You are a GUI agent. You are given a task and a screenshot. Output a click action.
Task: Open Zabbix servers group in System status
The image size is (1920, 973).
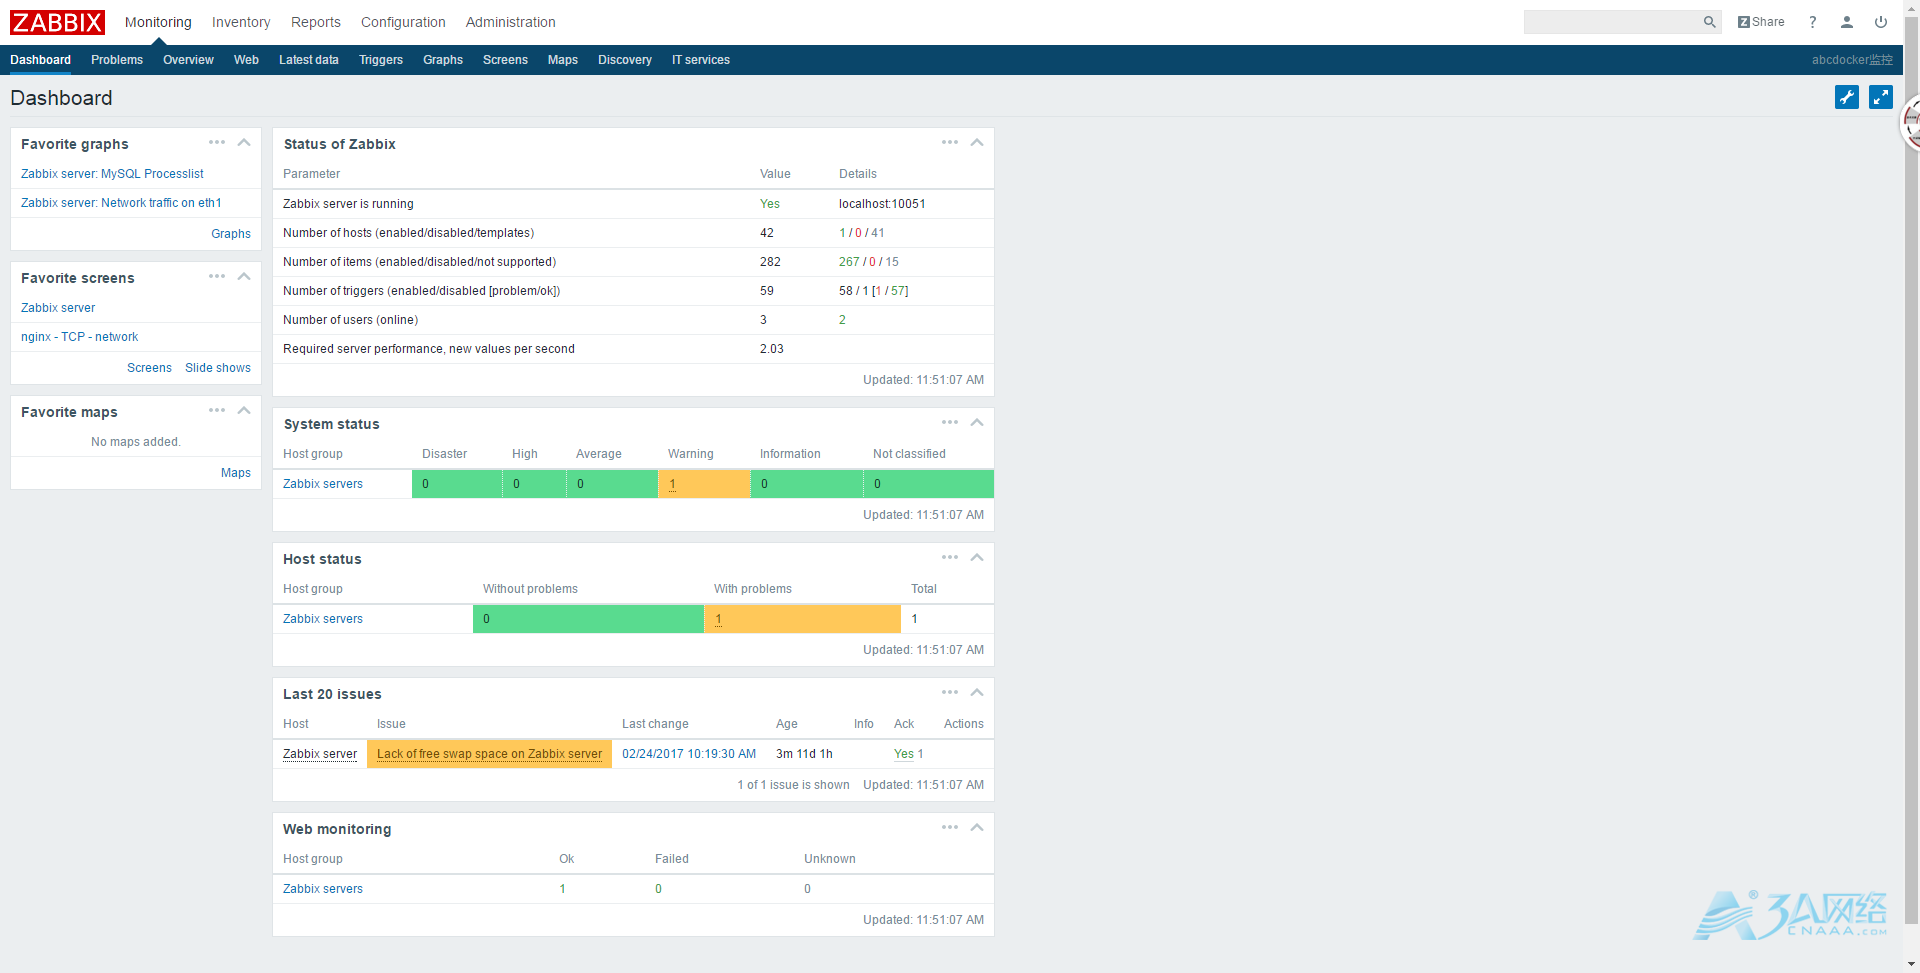323,484
